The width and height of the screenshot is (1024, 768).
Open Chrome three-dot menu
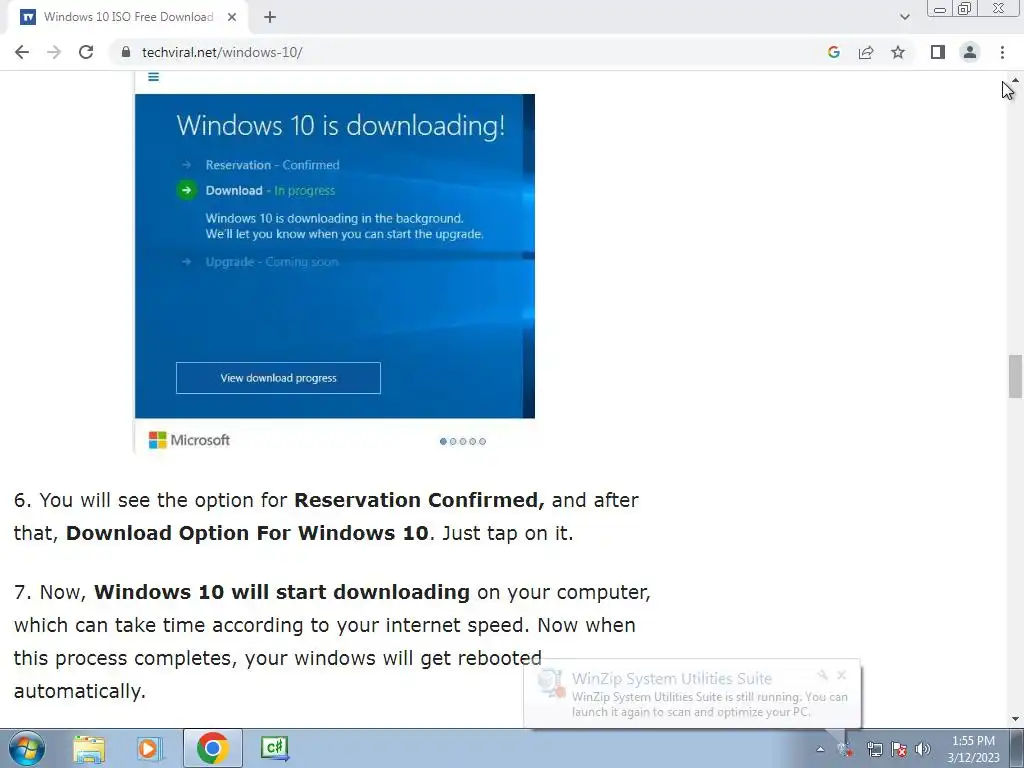pyautogui.click(x=1002, y=52)
